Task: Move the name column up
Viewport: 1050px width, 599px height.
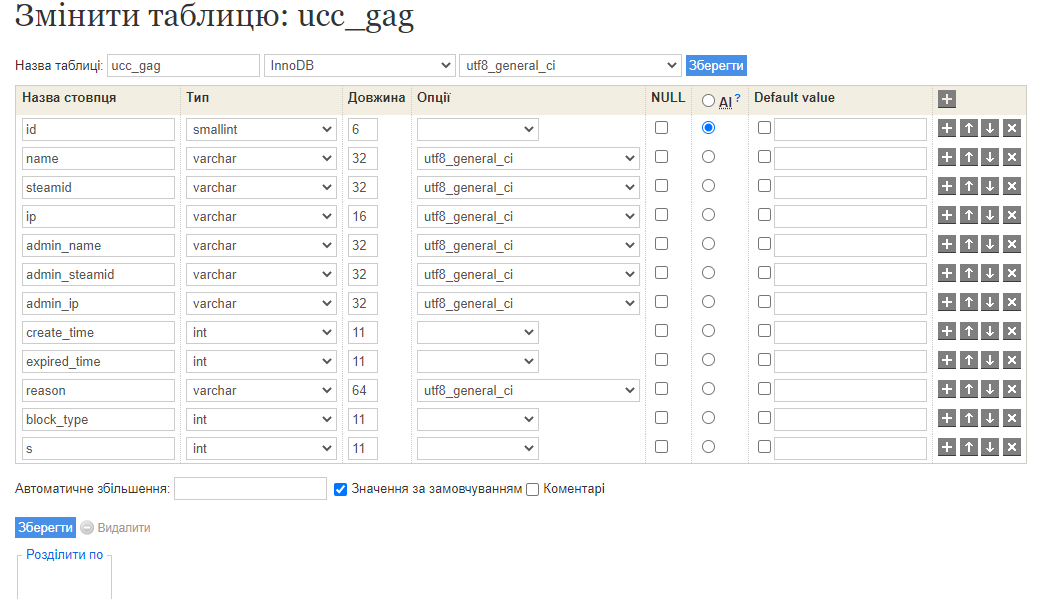Action: pos(968,157)
